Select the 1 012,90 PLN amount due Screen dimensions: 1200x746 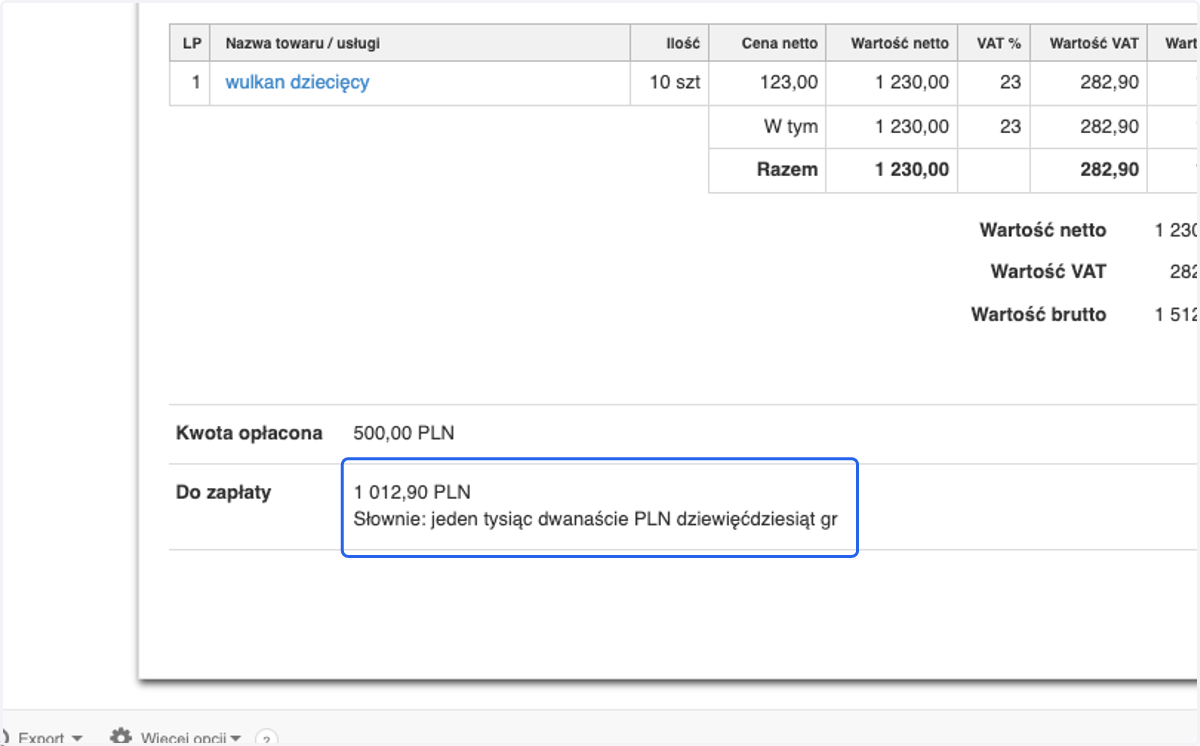point(412,492)
